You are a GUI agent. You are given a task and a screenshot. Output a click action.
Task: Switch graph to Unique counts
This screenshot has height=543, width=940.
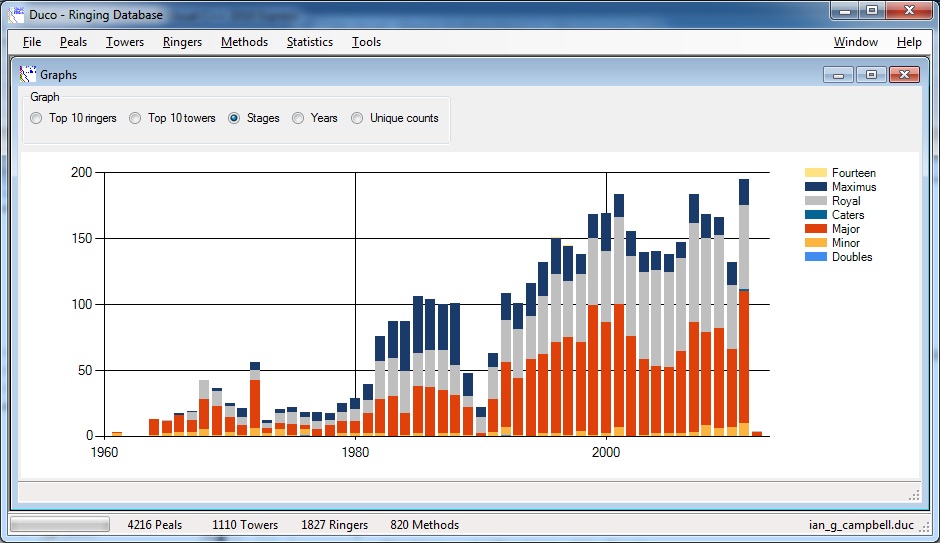pyautogui.click(x=357, y=118)
